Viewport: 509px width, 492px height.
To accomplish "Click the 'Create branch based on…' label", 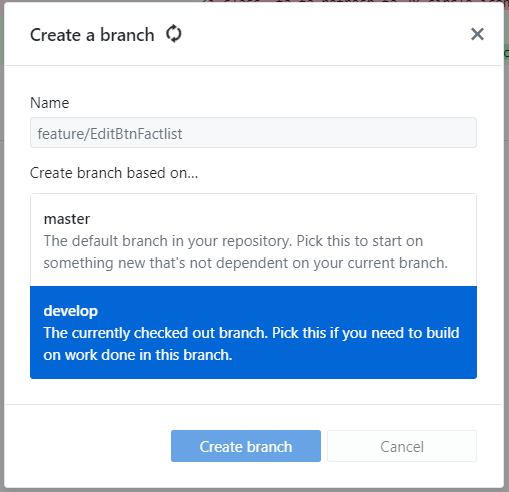I will click(x=114, y=173).
